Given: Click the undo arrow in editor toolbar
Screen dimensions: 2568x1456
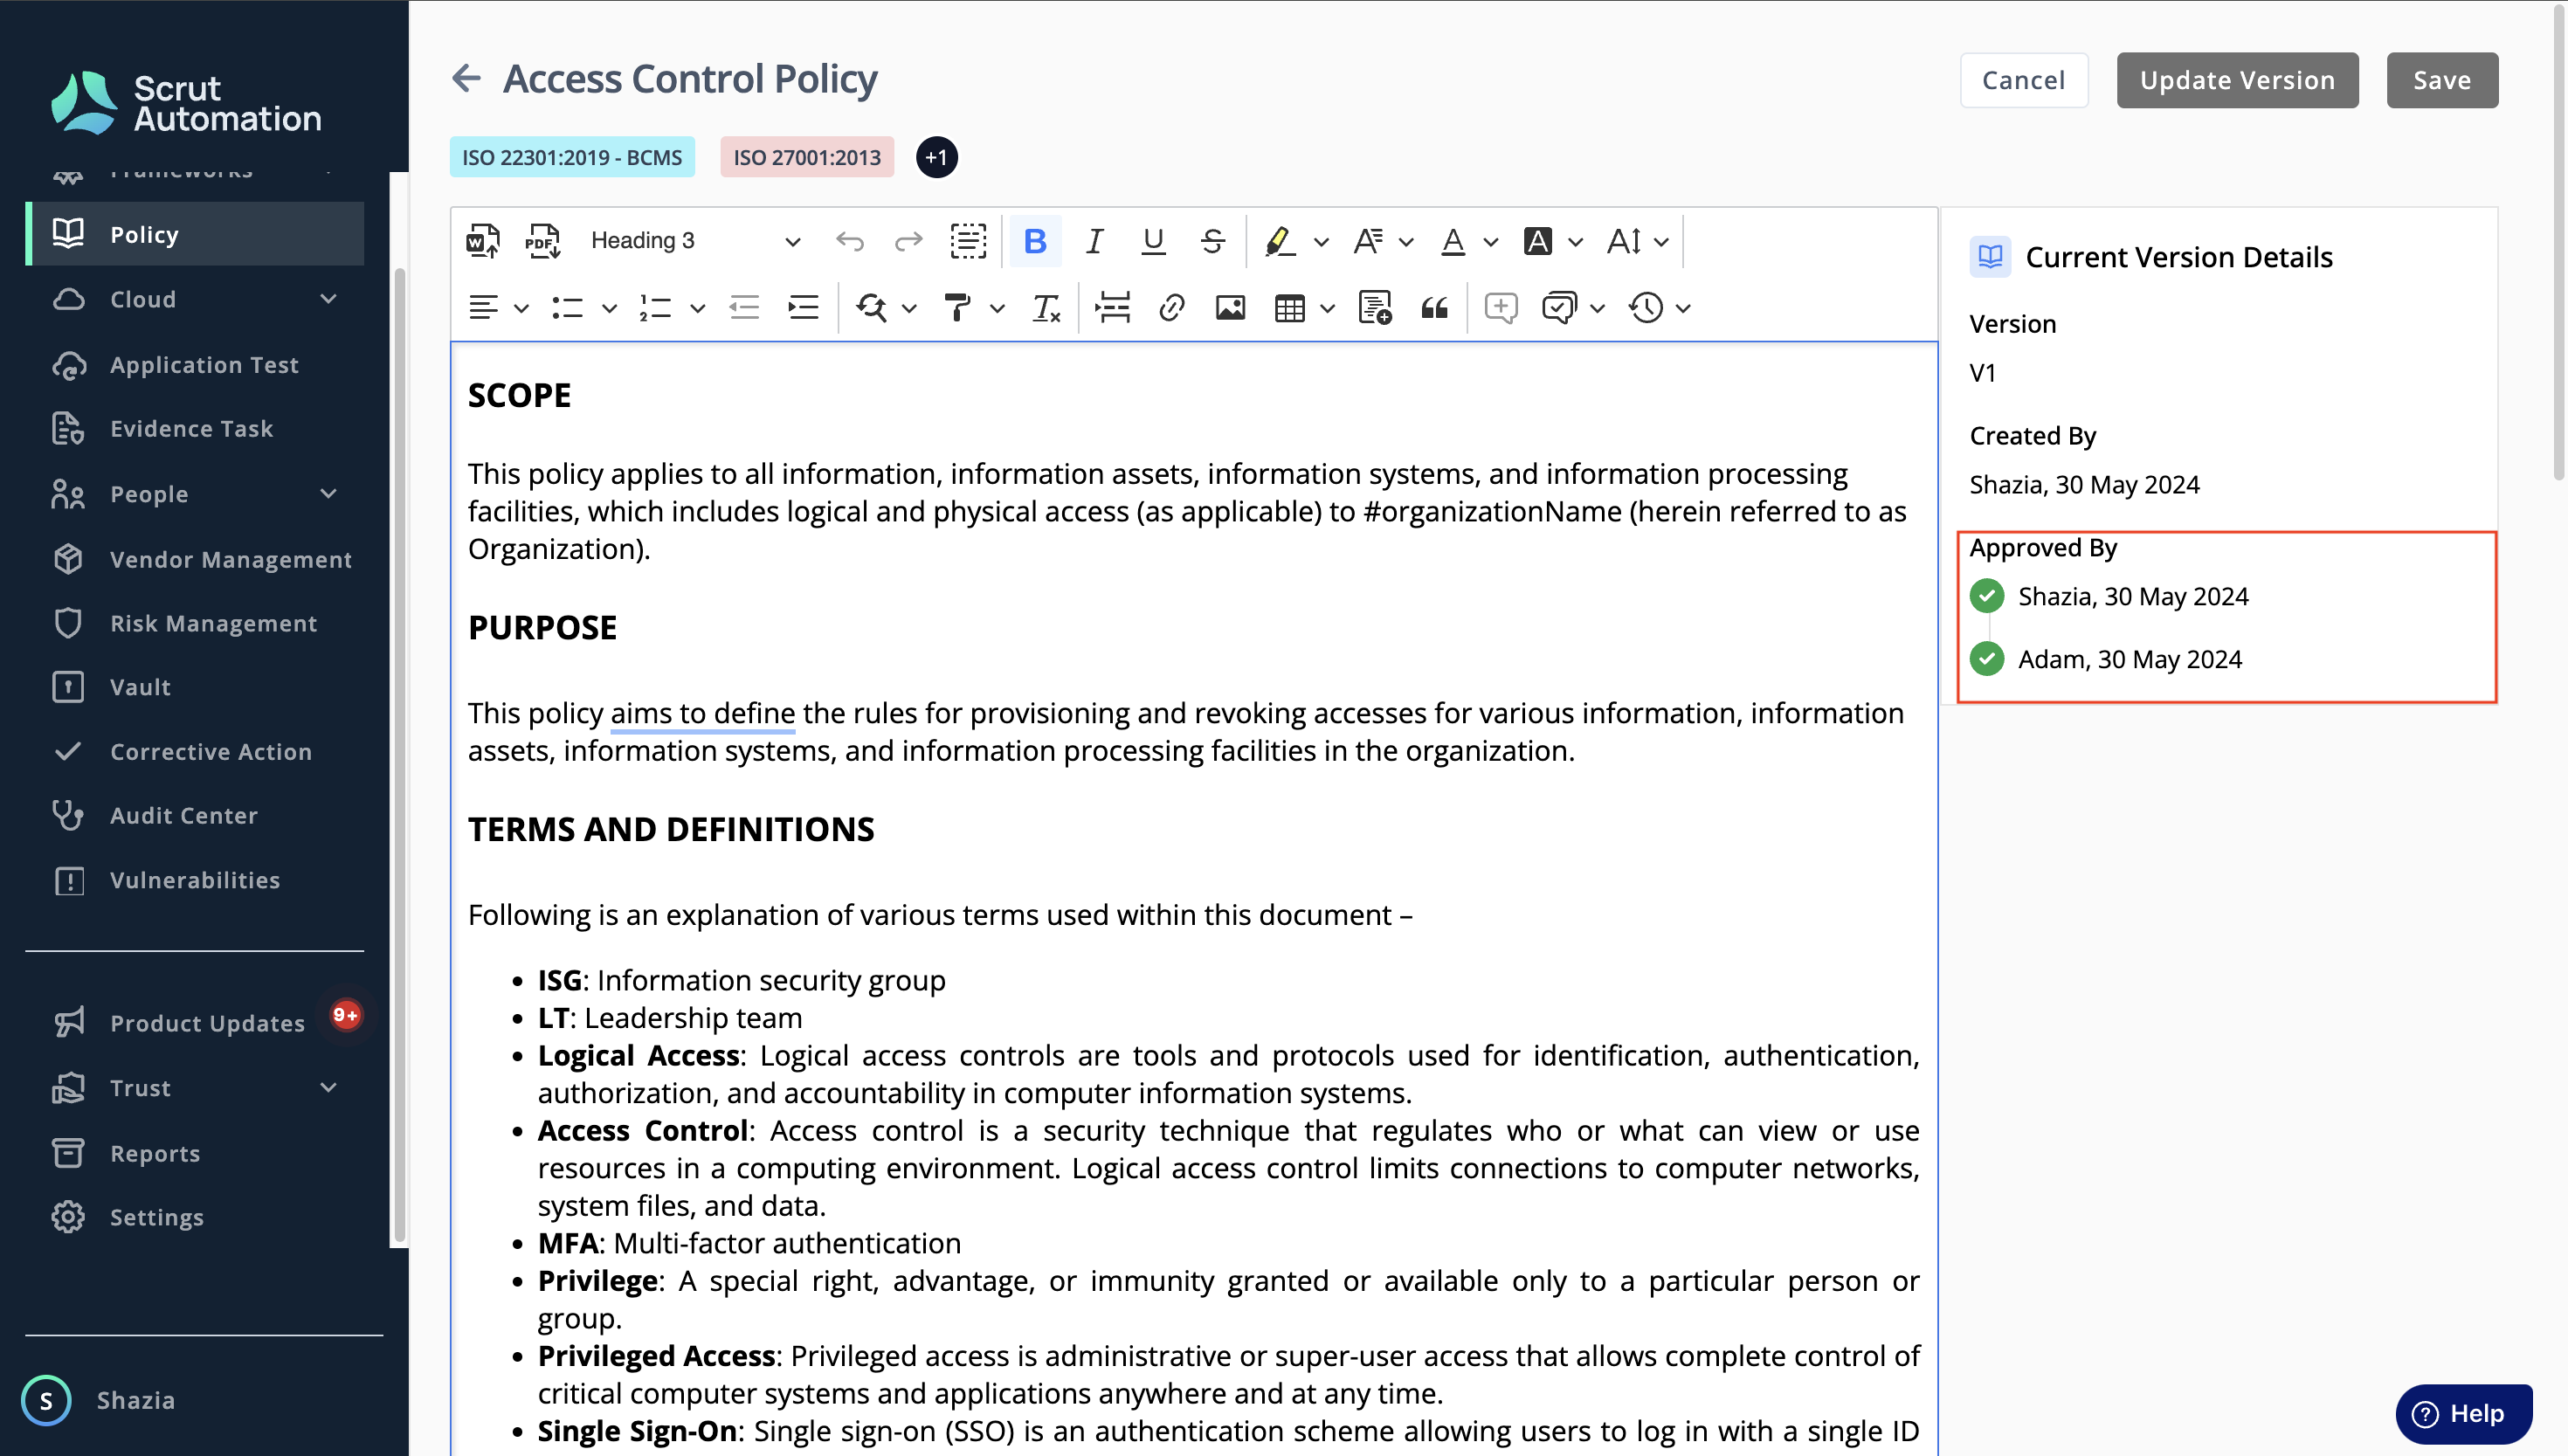Looking at the screenshot, I should pos(850,241).
